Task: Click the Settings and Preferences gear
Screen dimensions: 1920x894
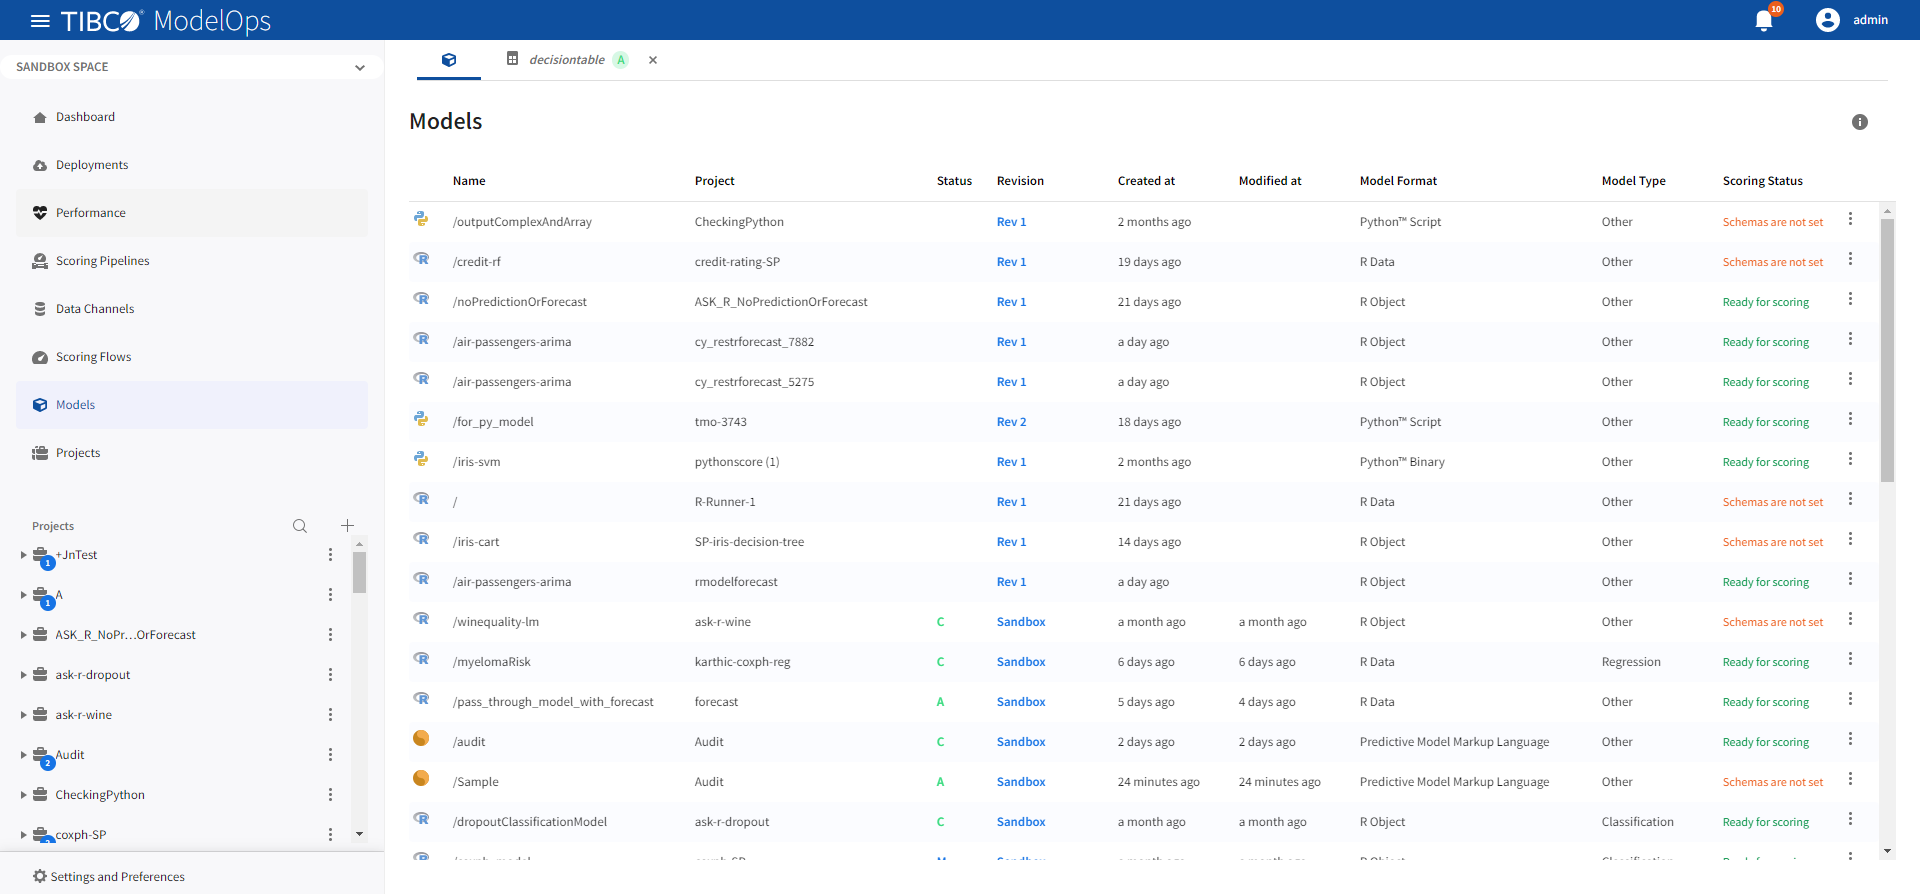Action: point(40,876)
